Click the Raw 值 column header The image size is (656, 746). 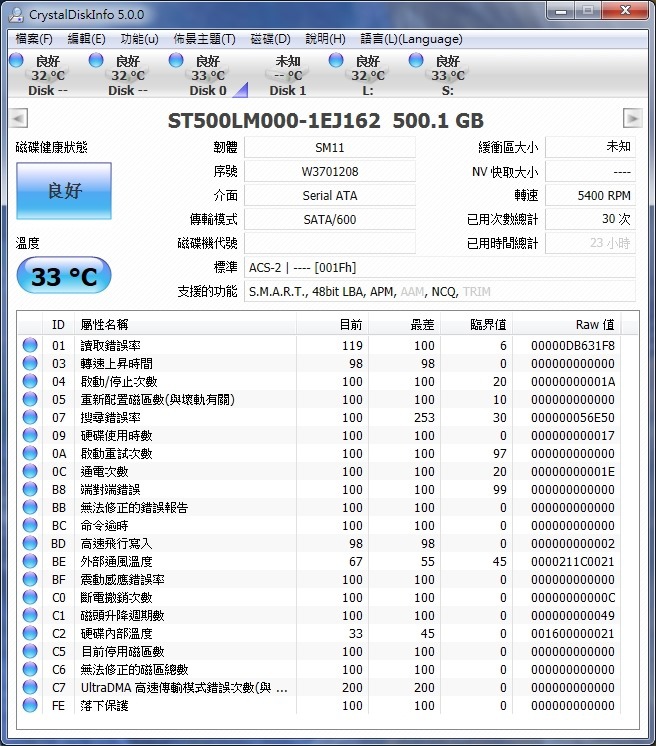coord(567,324)
